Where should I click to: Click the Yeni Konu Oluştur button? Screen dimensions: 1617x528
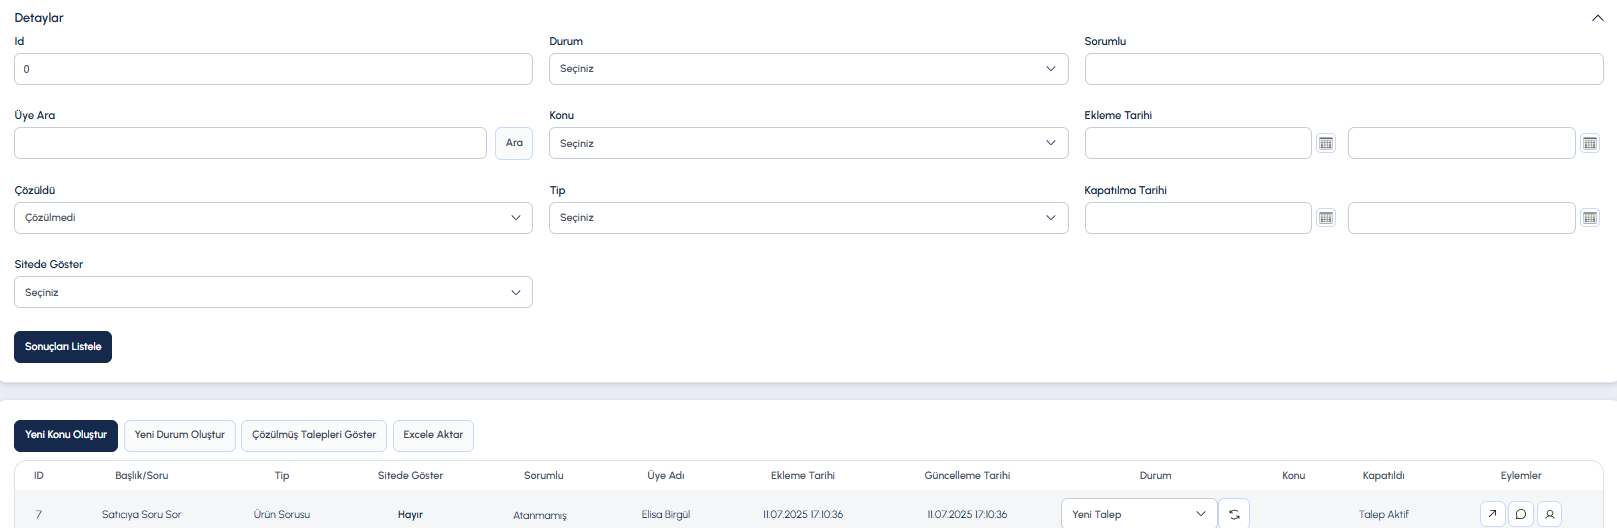tap(66, 436)
